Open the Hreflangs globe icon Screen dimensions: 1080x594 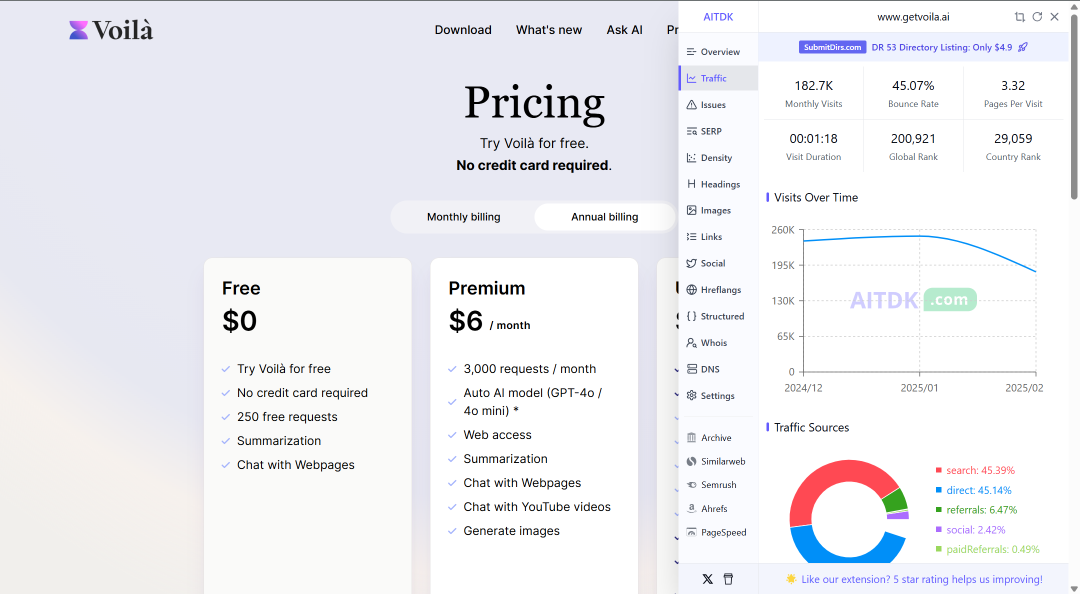pyautogui.click(x=692, y=289)
